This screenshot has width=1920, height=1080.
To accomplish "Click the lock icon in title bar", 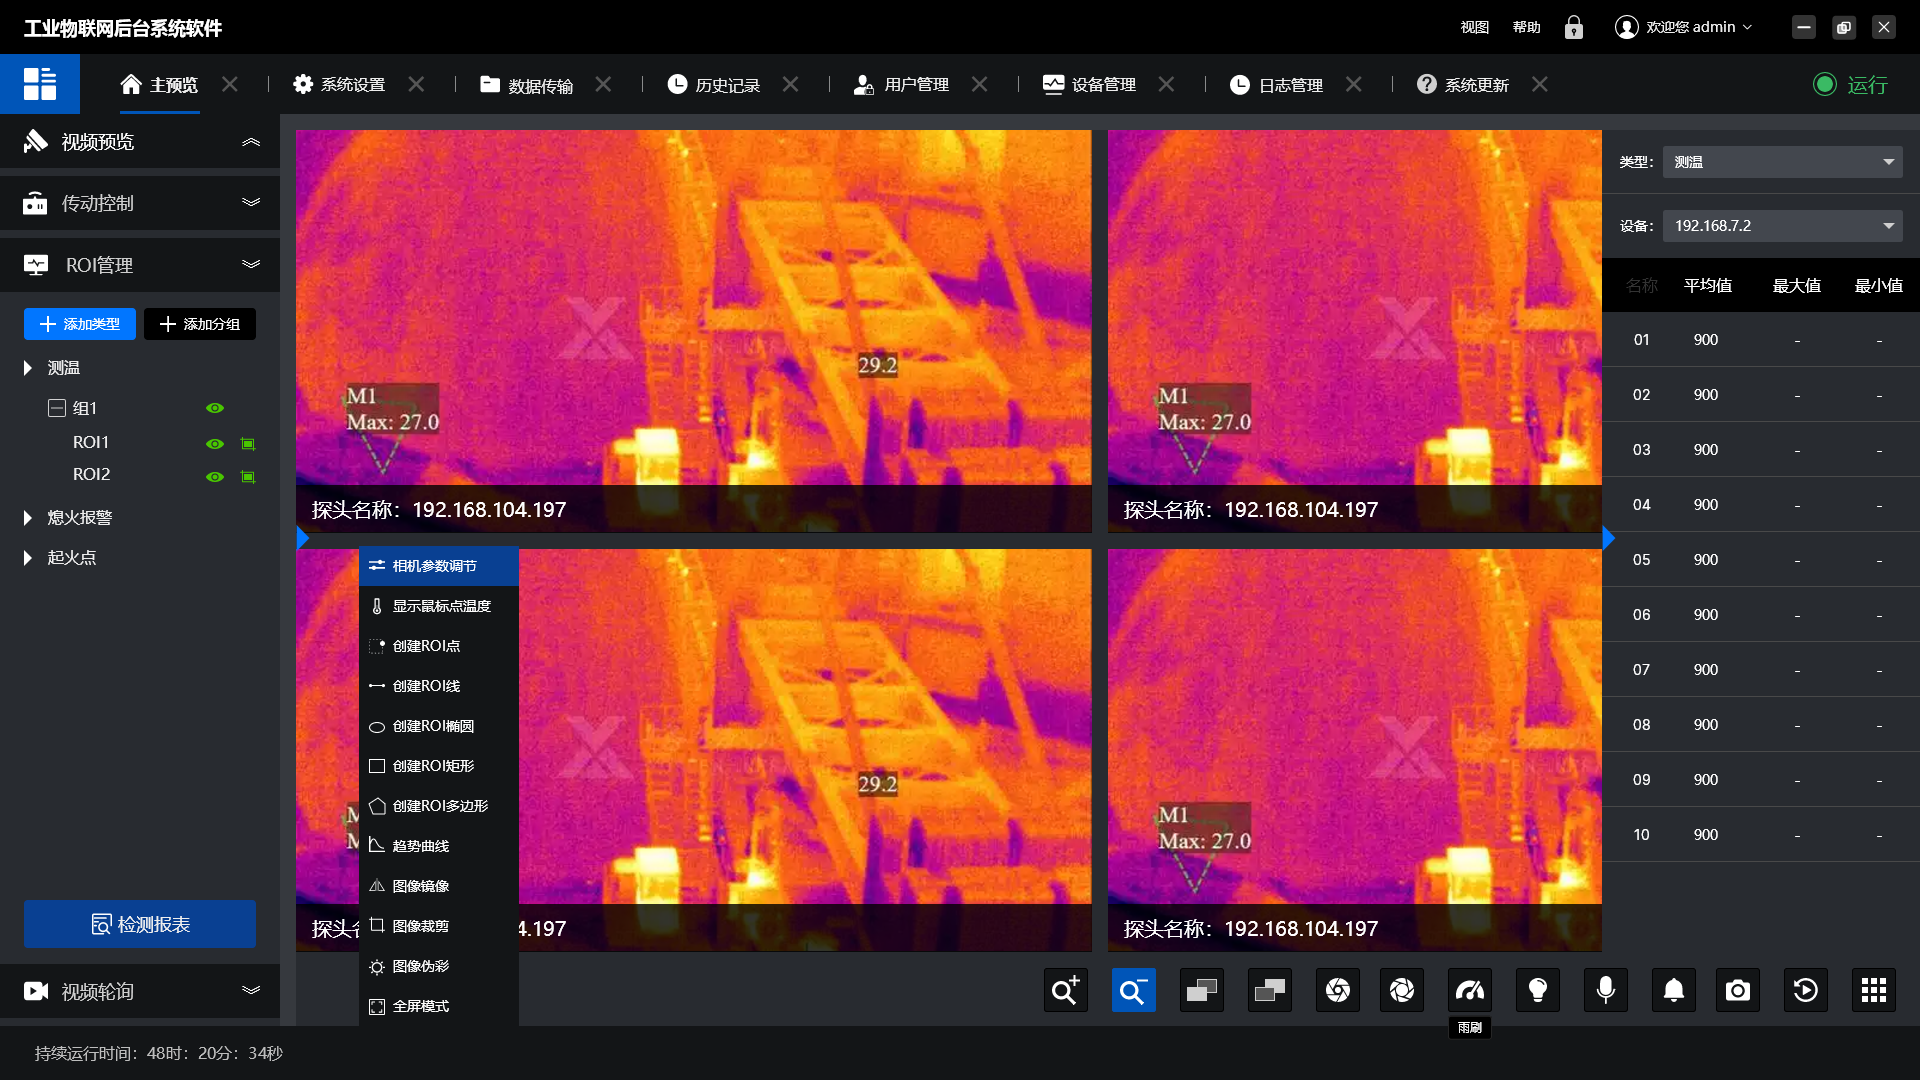I will tap(1573, 27).
